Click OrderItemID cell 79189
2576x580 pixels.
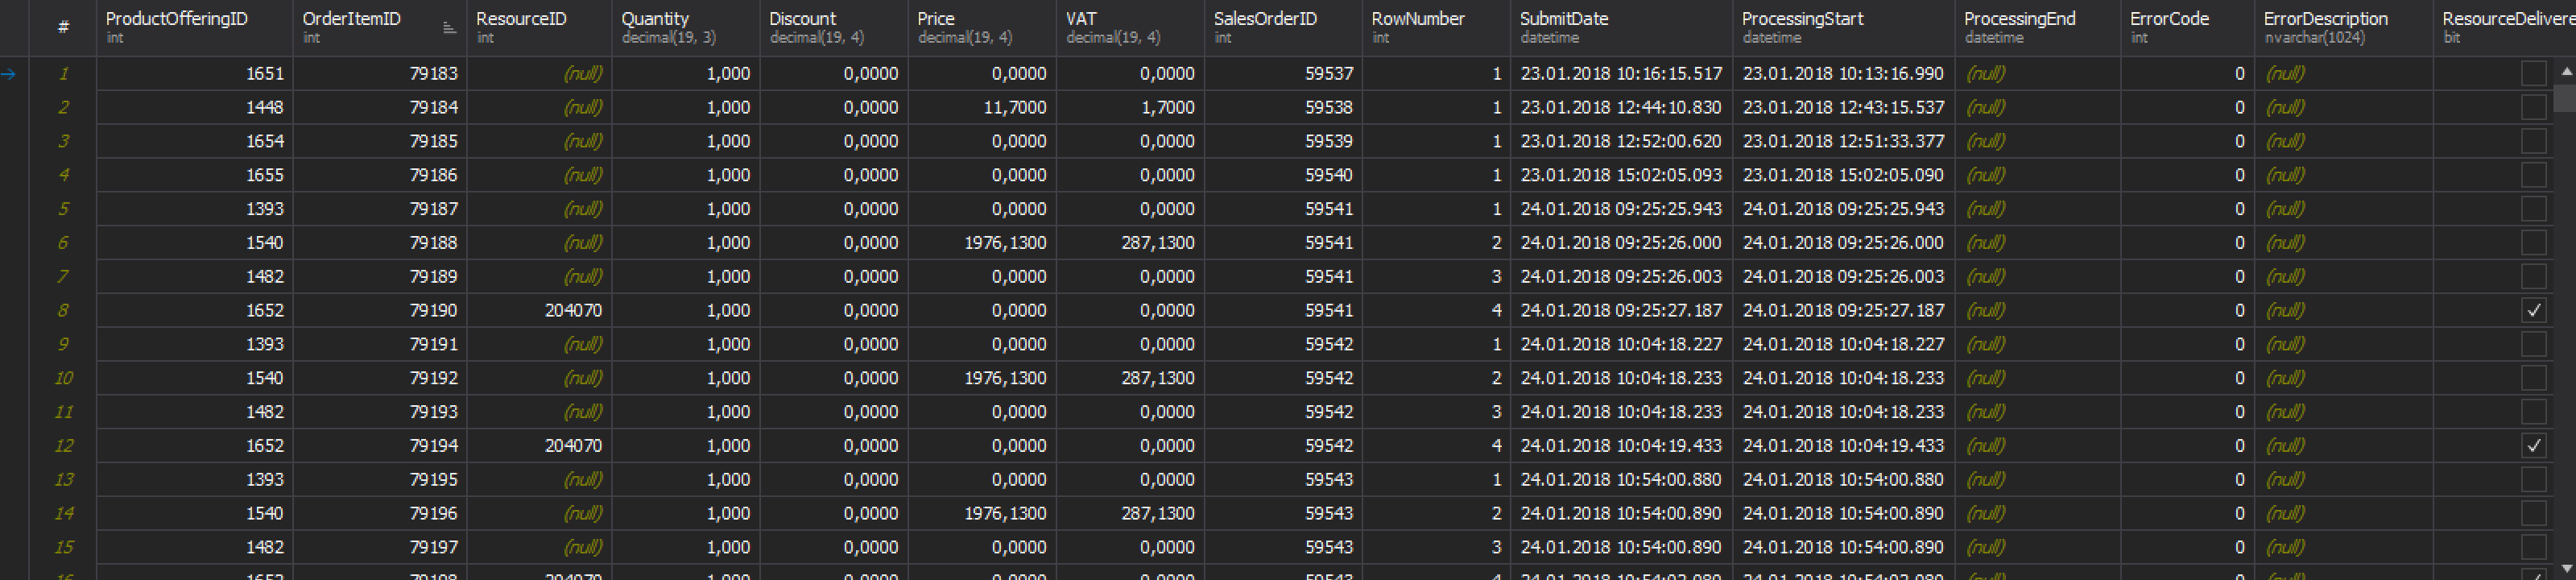point(380,276)
